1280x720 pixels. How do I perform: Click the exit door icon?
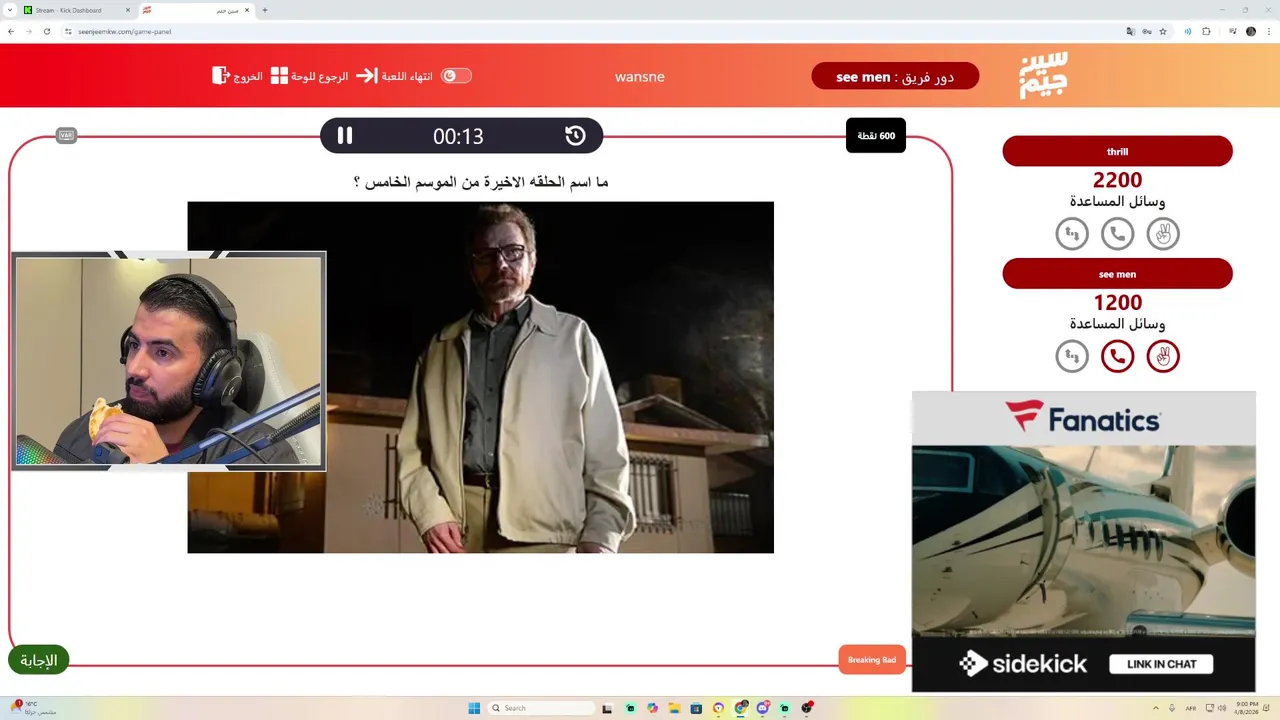[221, 76]
